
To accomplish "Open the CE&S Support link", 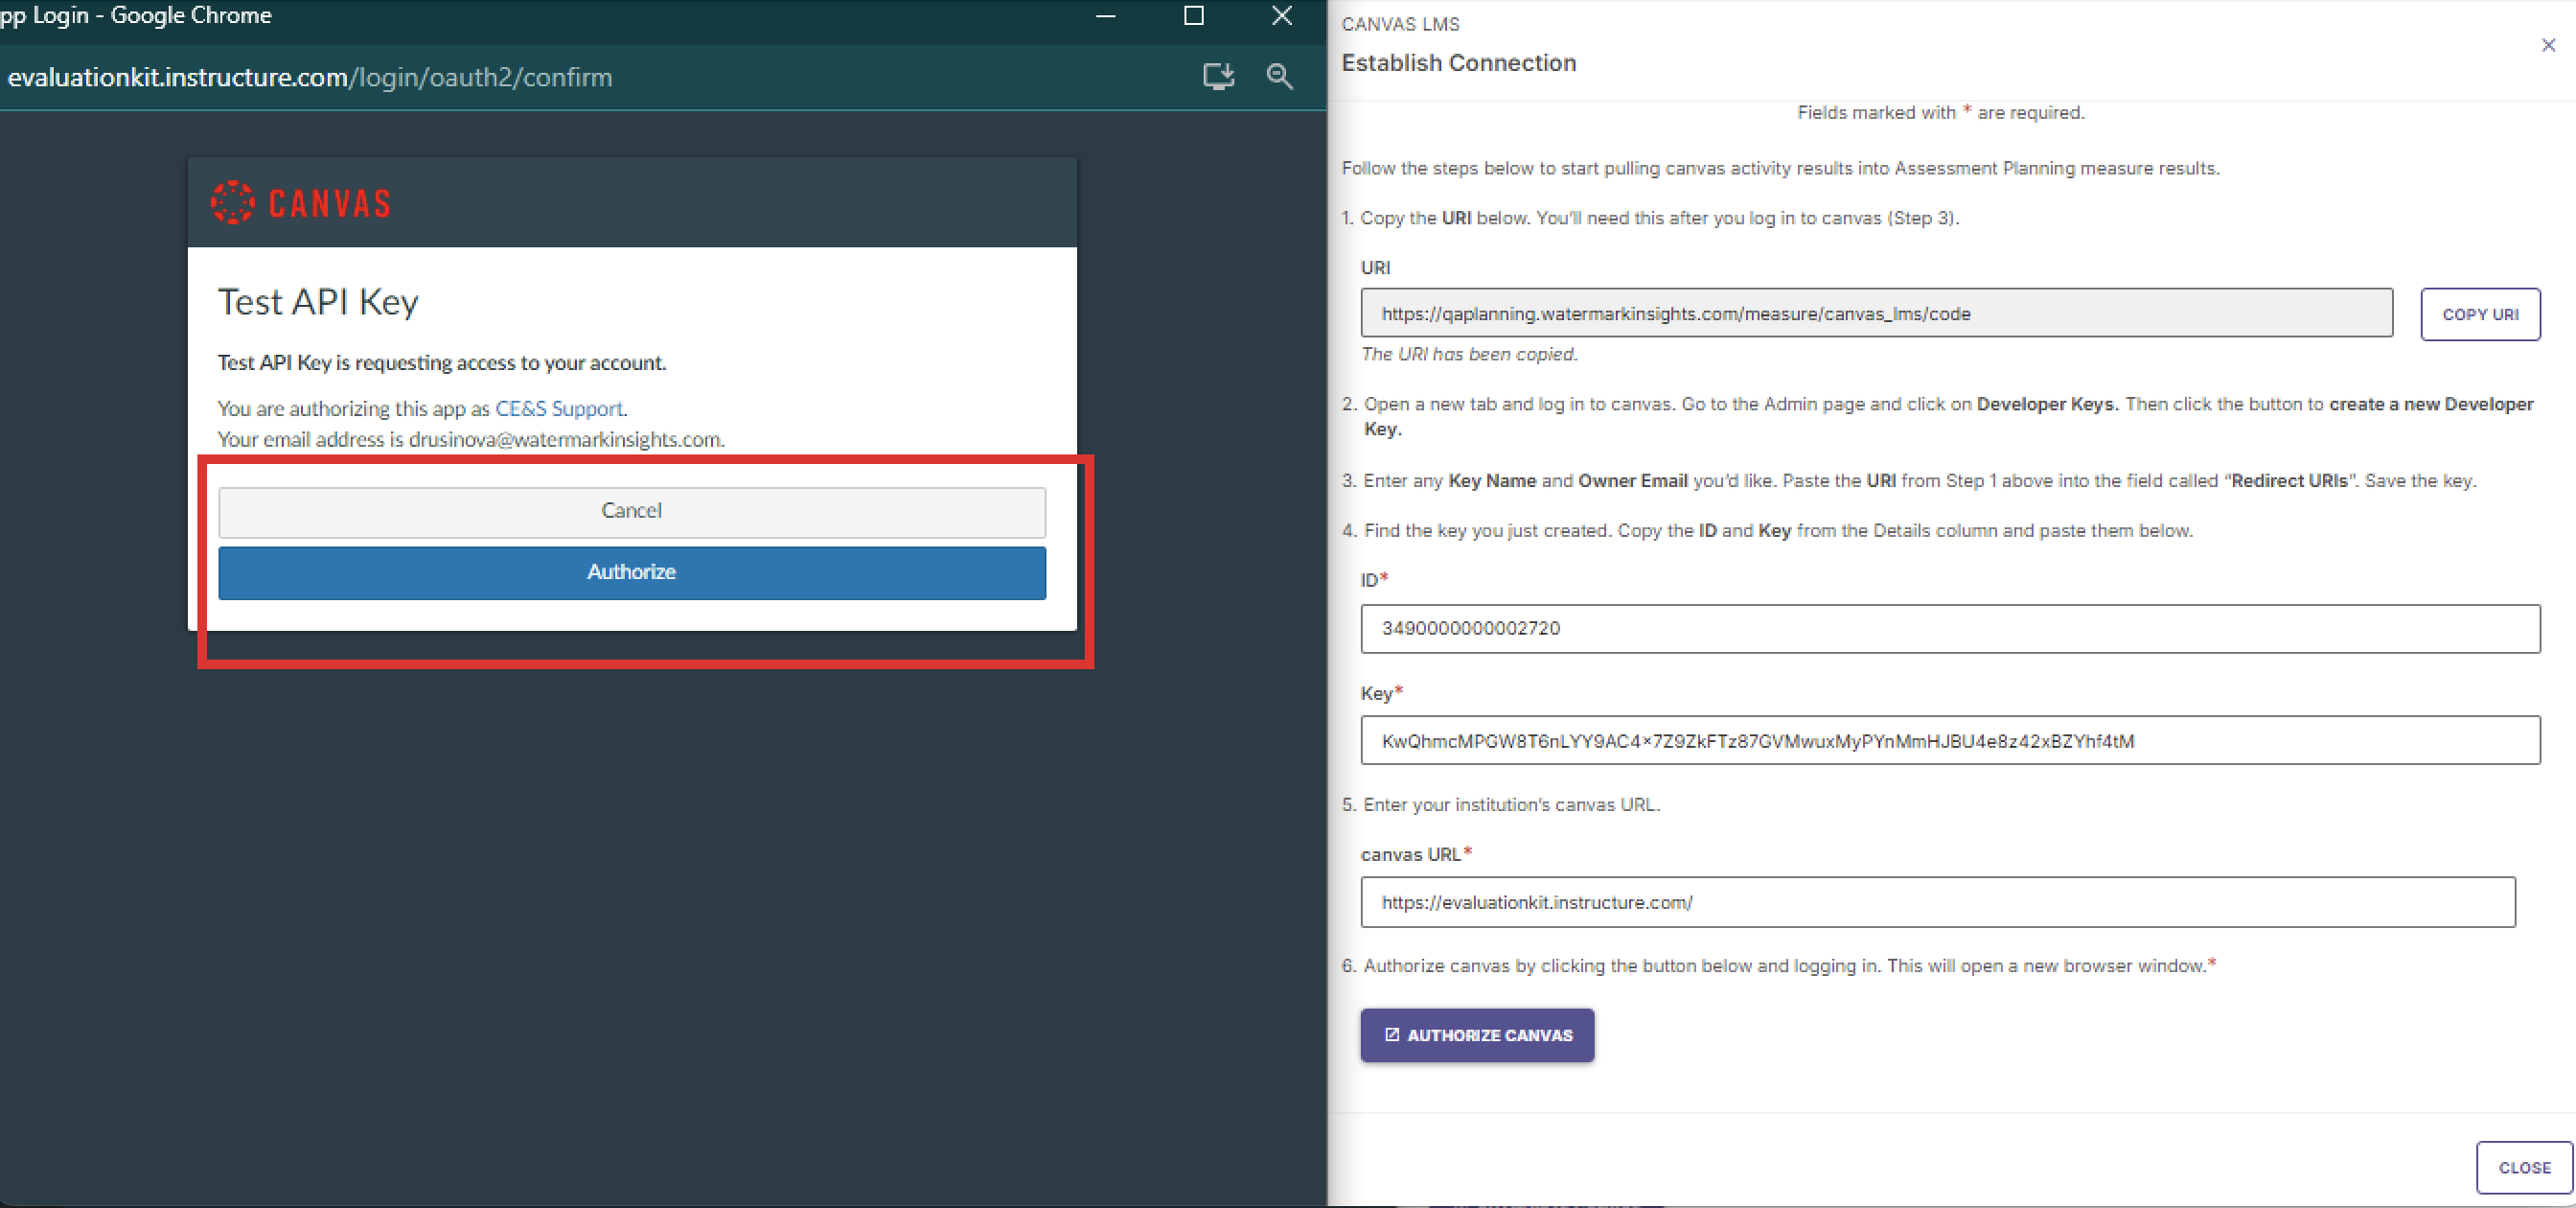I will click(559, 408).
